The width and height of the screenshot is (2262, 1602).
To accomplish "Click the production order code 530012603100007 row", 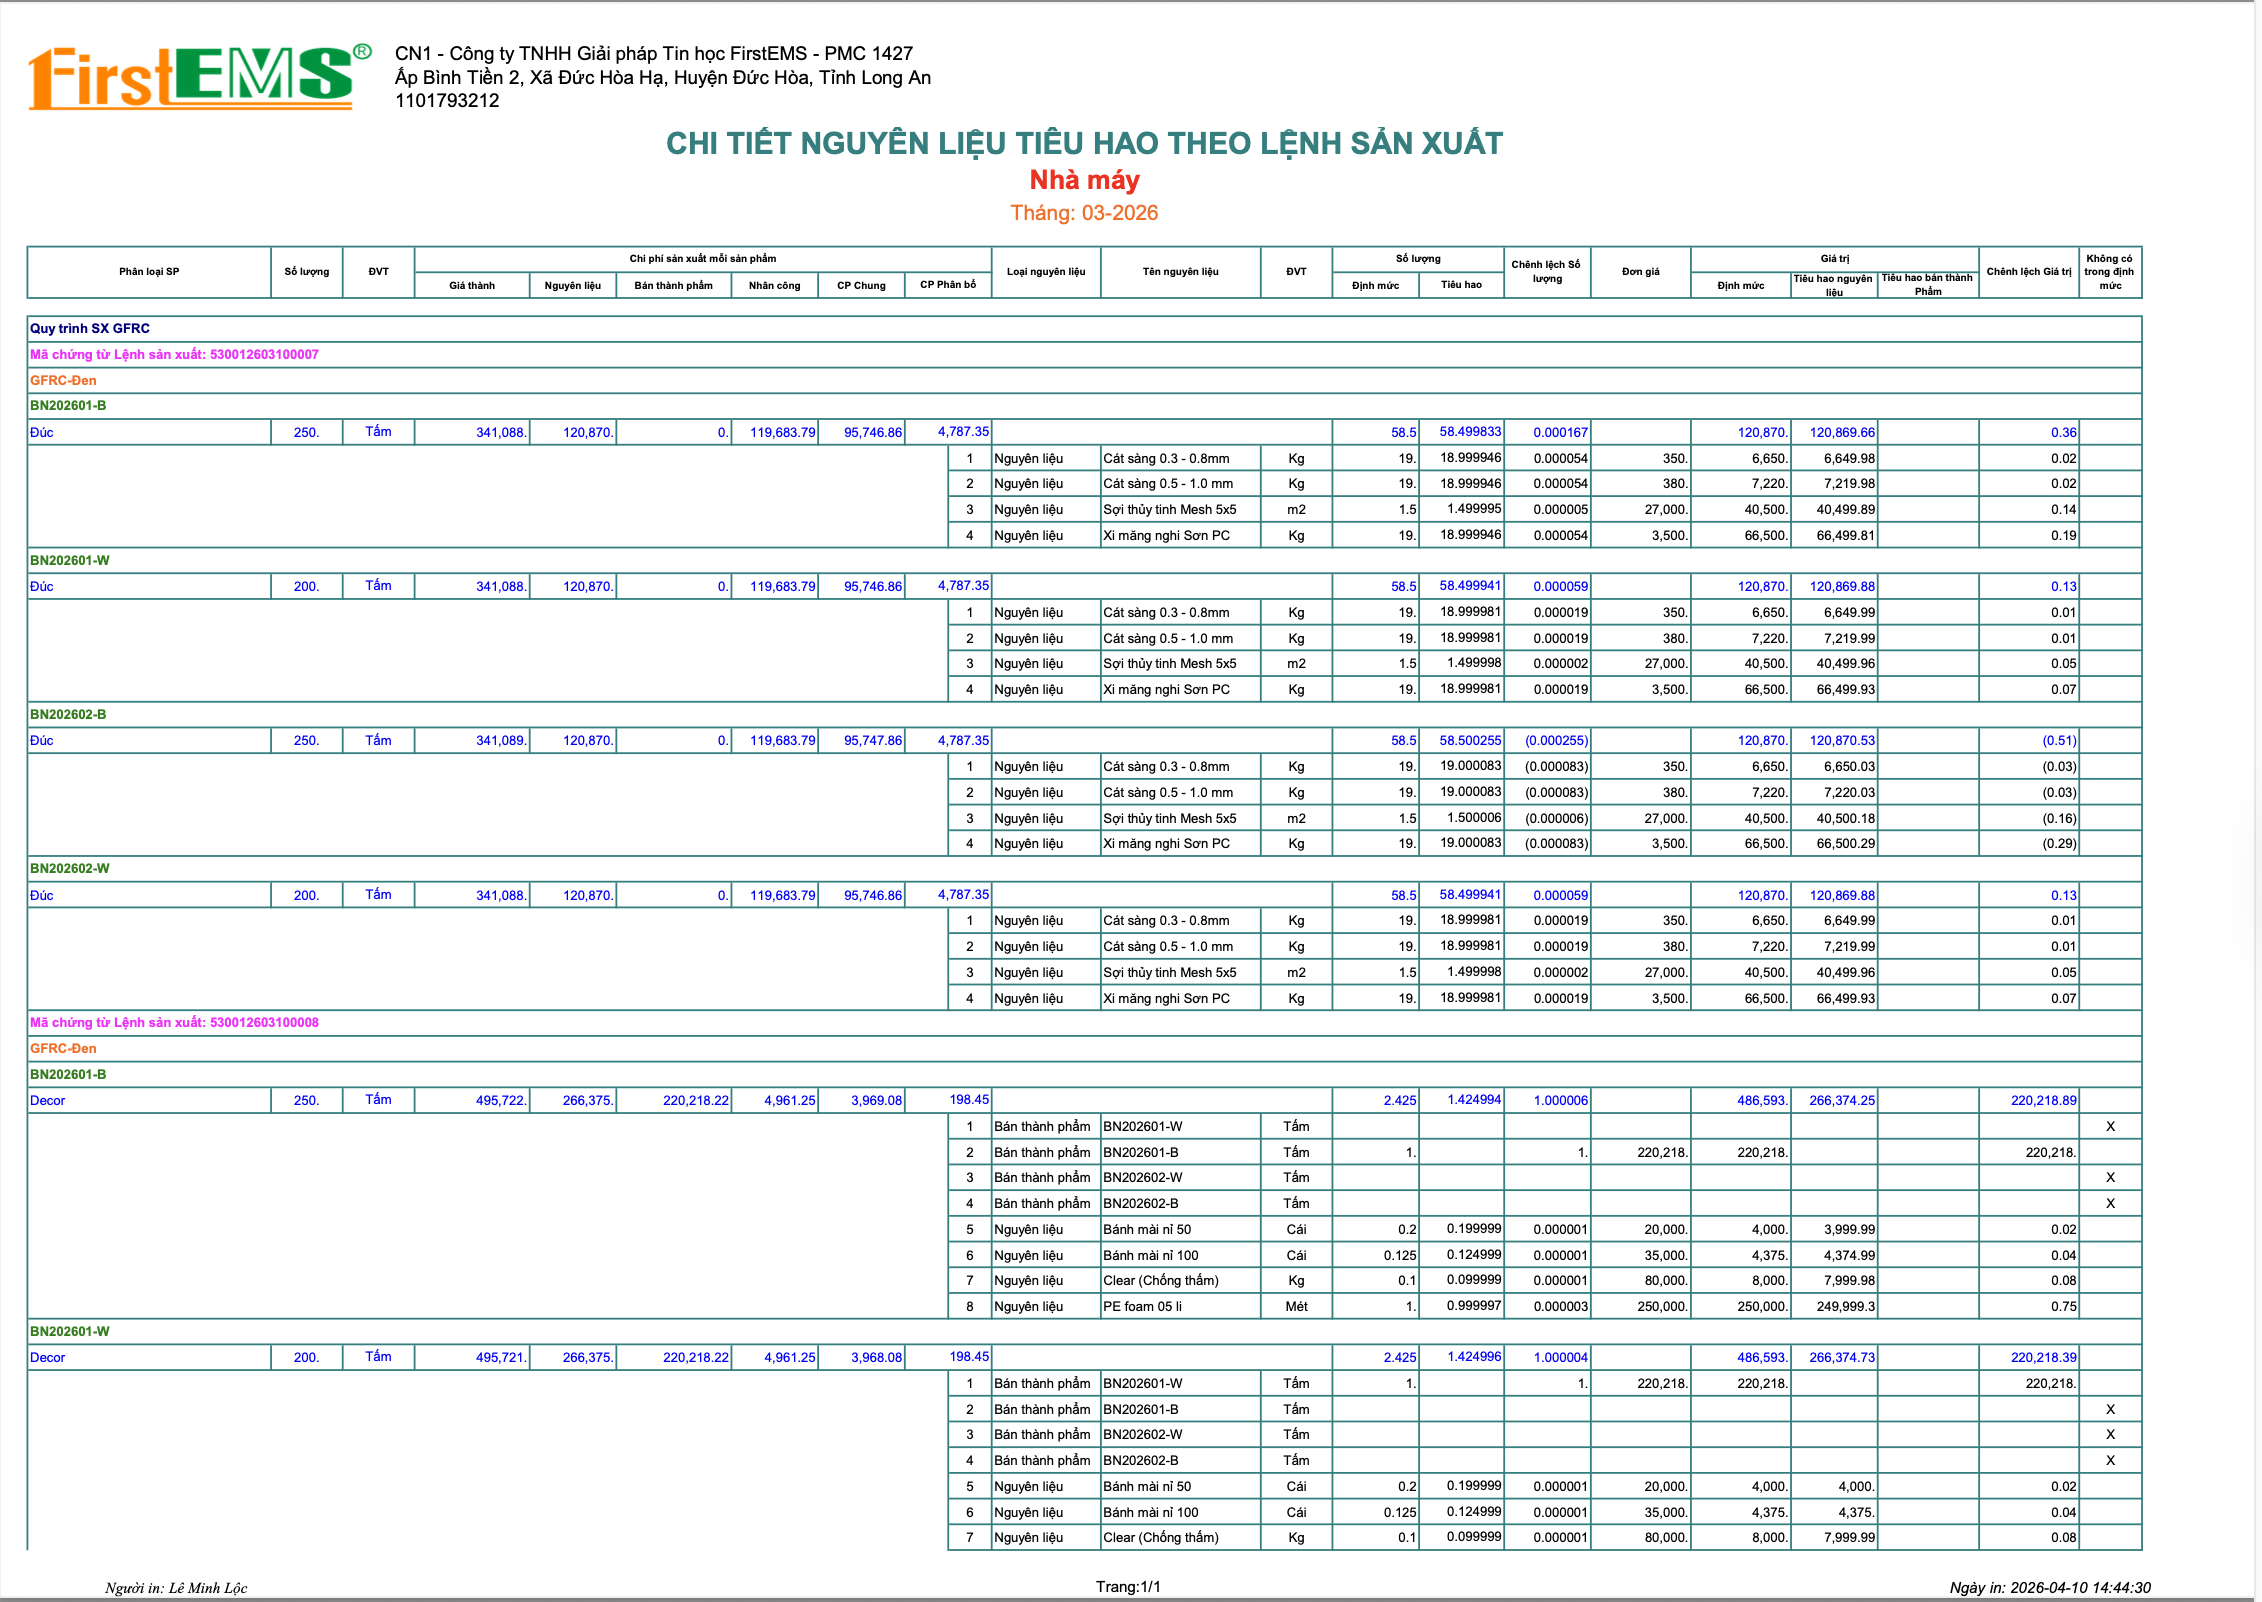I will (x=1084, y=355).
